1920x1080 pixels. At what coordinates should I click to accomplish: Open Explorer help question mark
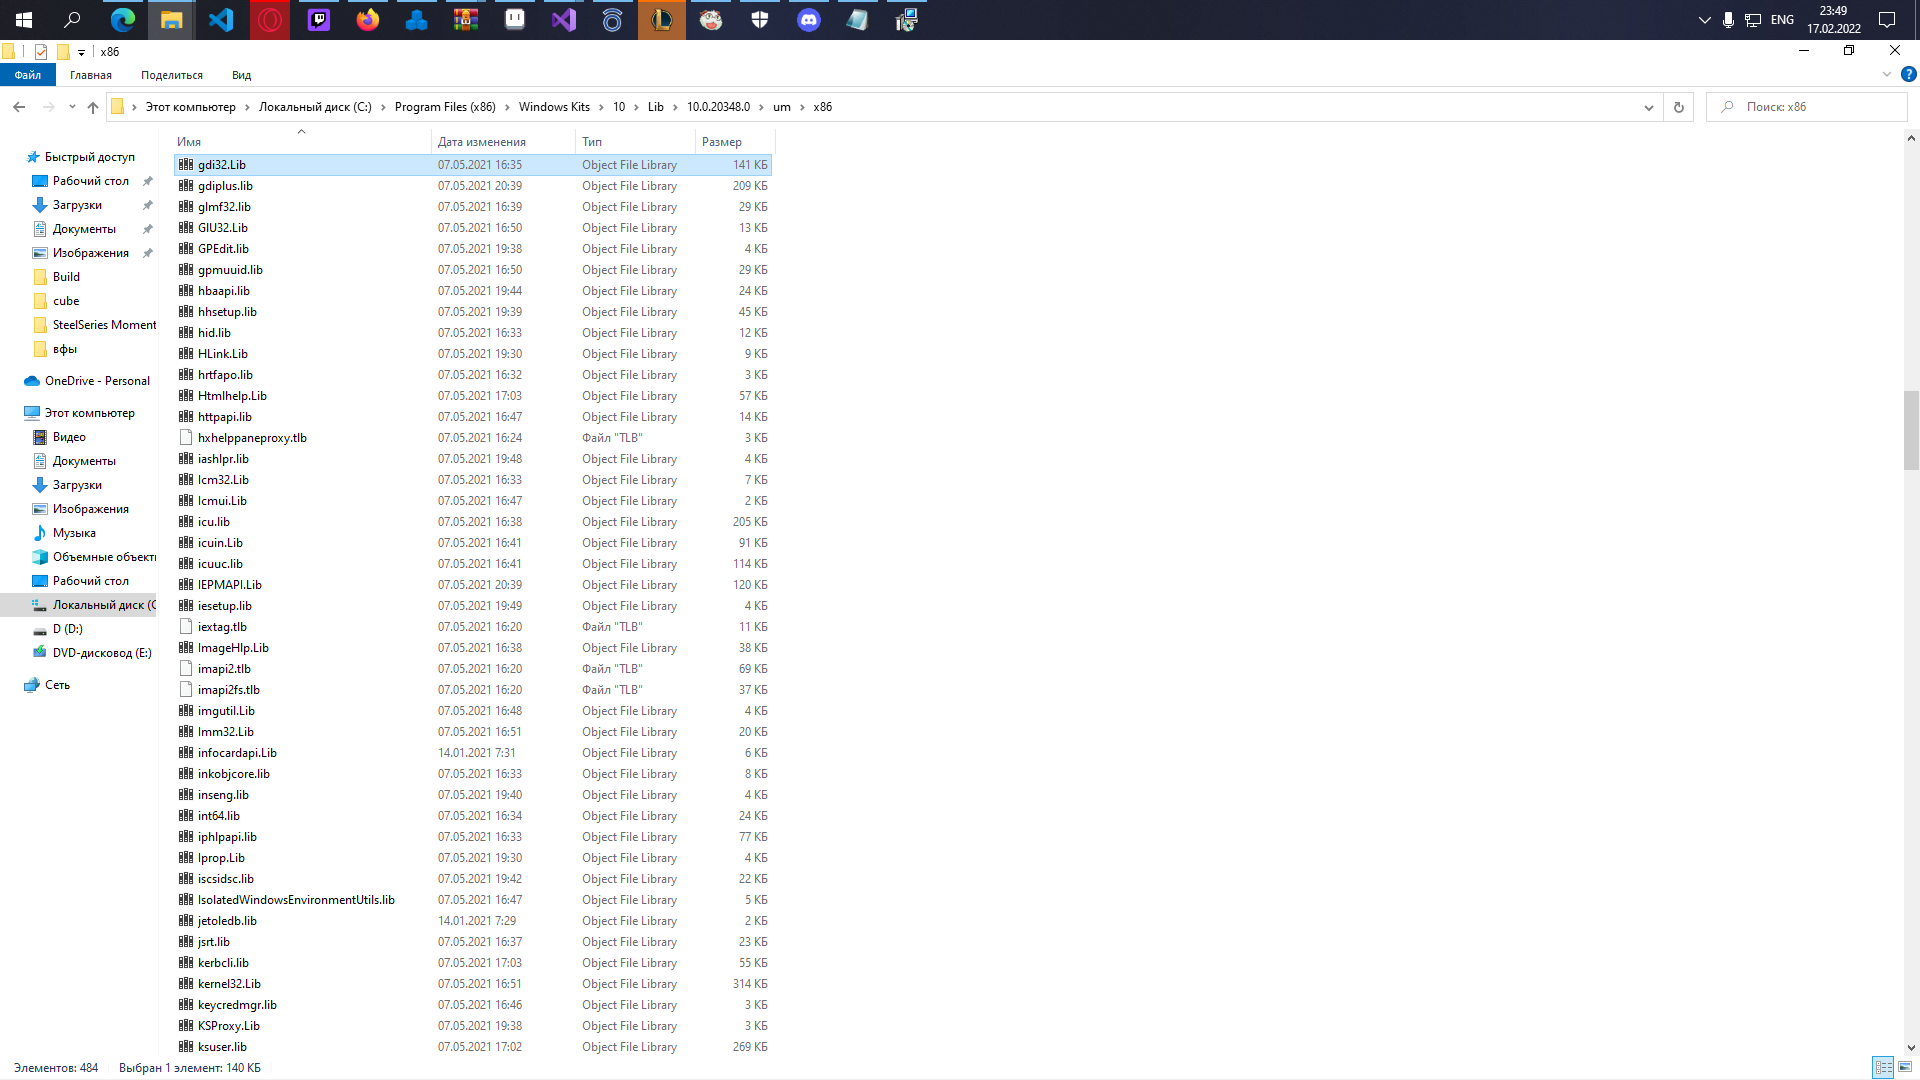pyautogui.click(x=1908, y=75)
